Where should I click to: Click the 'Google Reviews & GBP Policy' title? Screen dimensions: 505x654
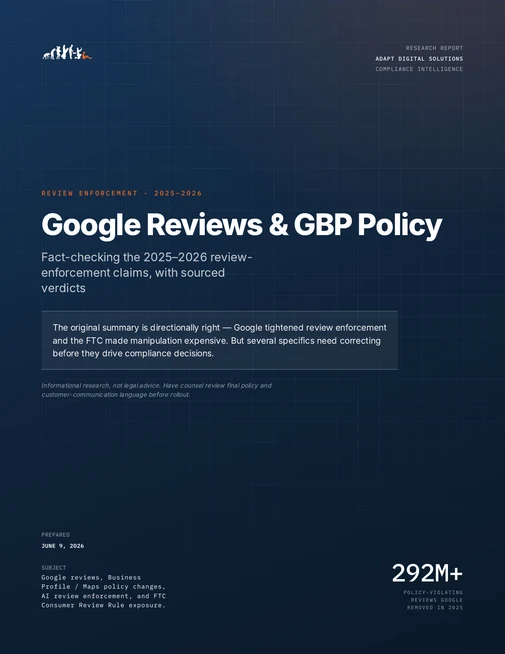click(242, 225)
